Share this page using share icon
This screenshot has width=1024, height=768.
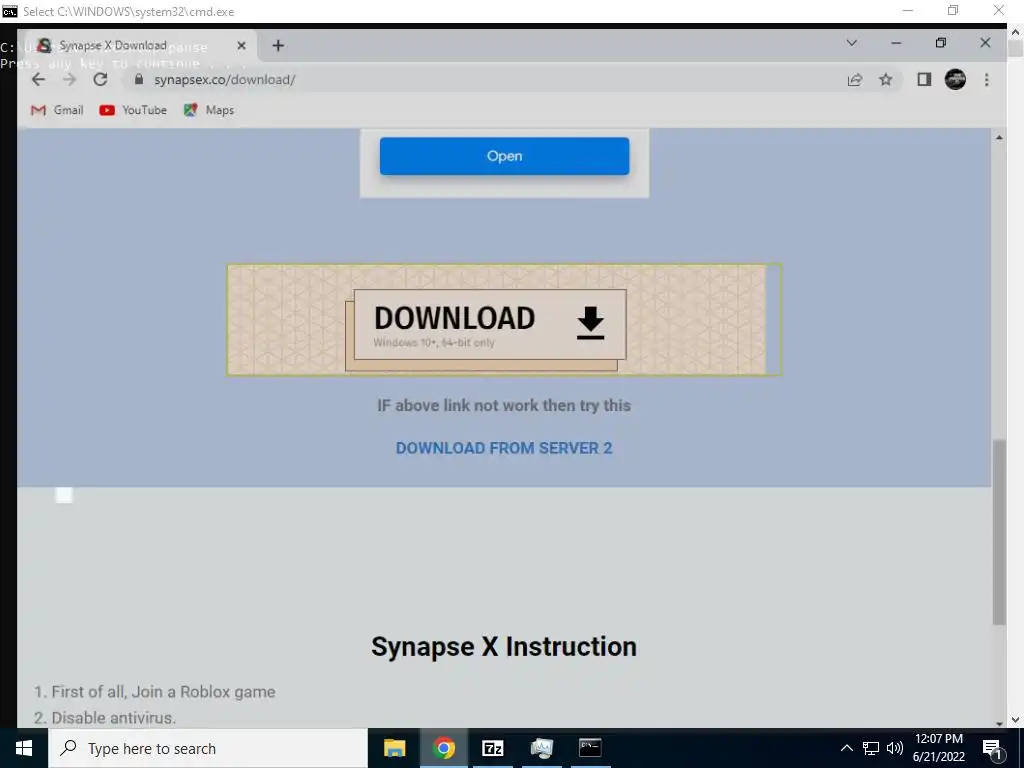[854, 80]
